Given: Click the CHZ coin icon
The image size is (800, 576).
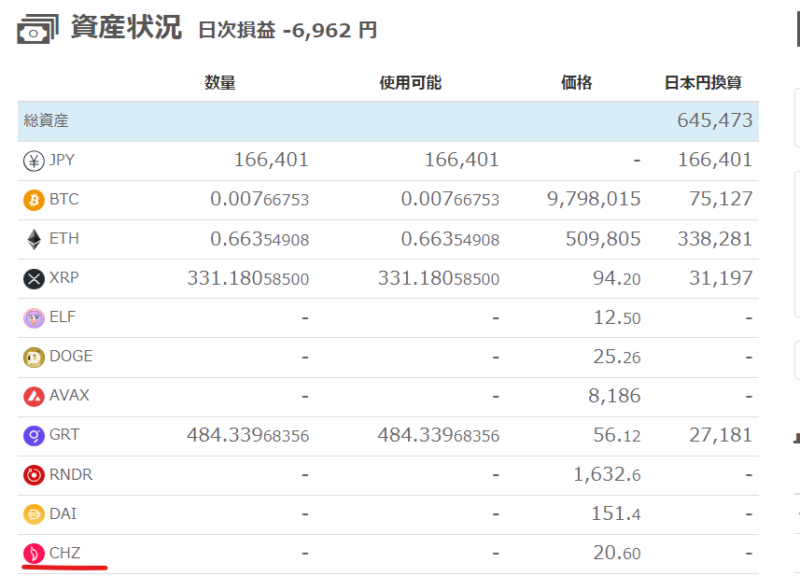Looking at the screenshot, I should point(34,554).
